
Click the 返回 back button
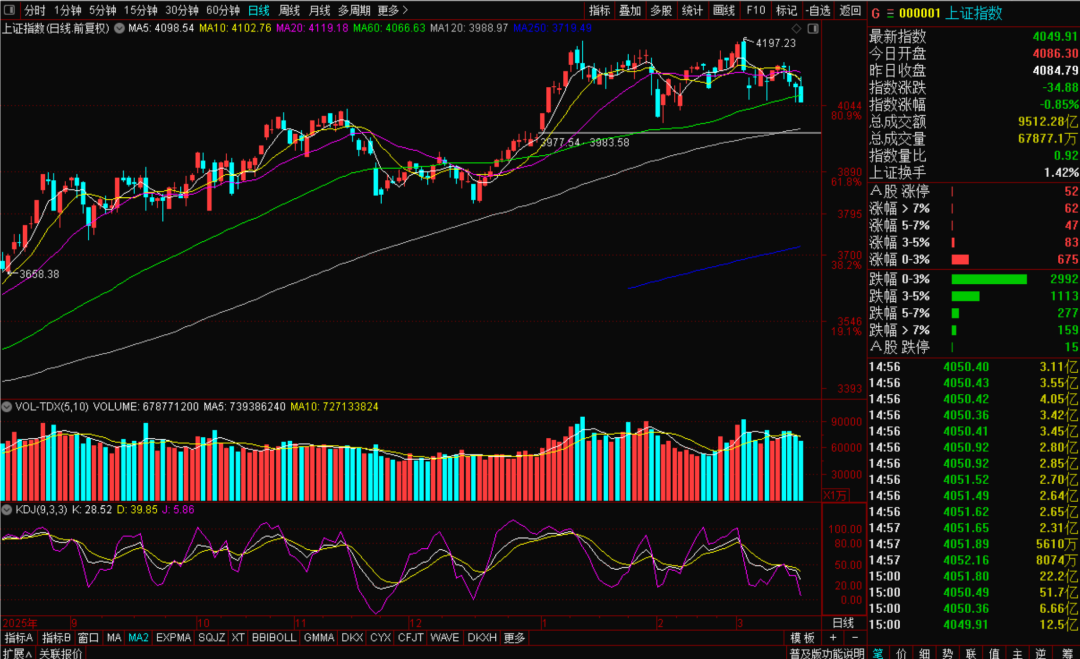coord(850,11)
